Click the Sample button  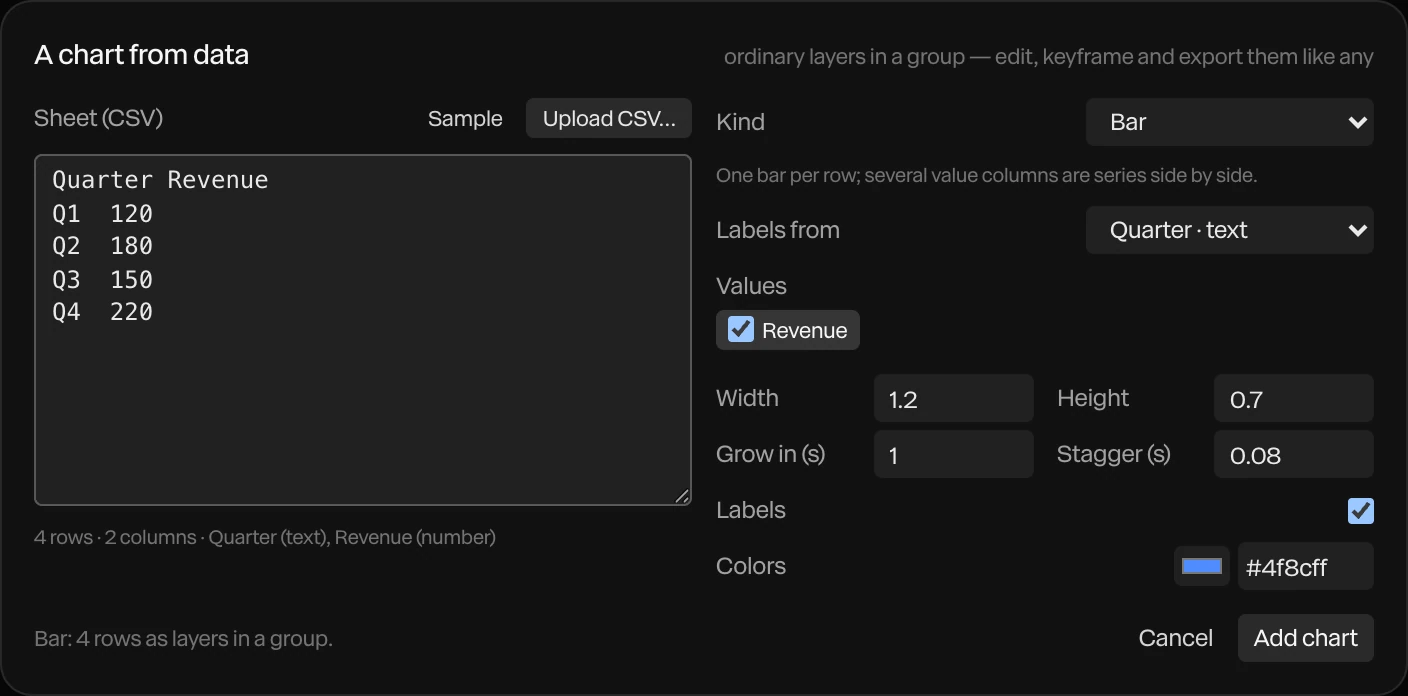click(x=465, y=118)
